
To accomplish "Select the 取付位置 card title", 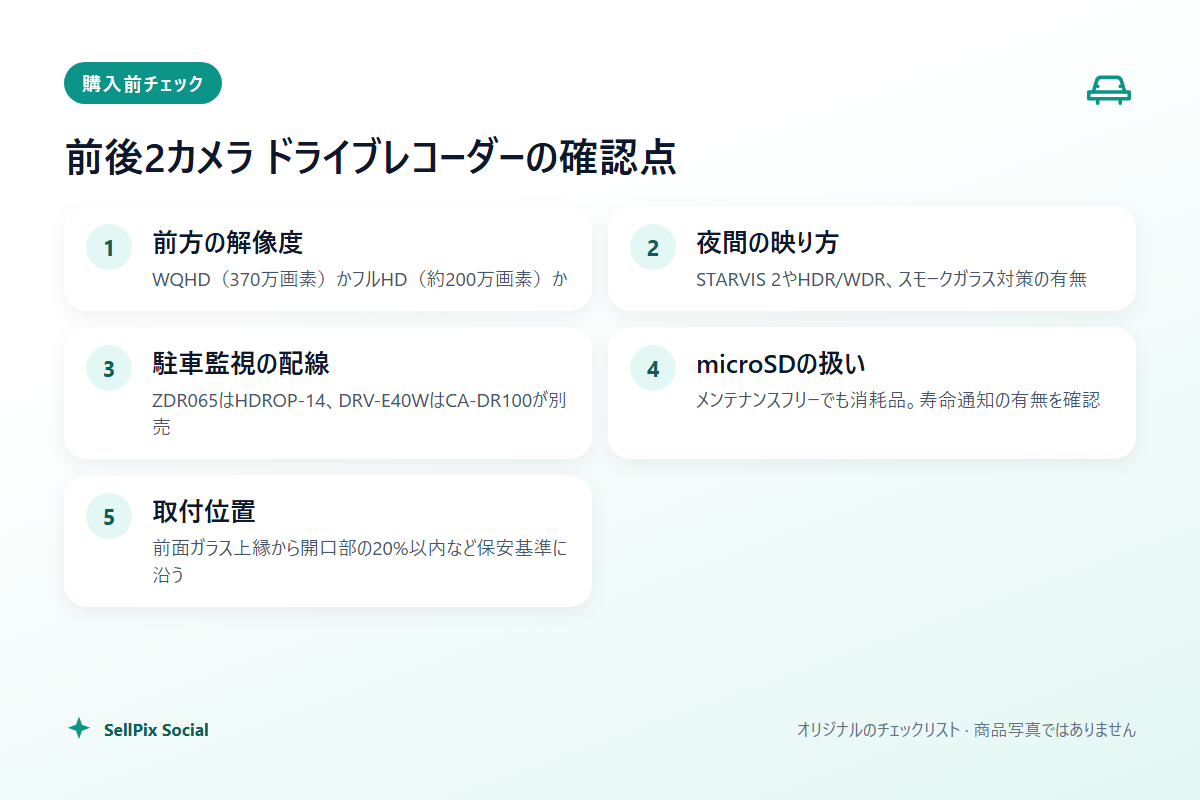I will tap(204, 511).
